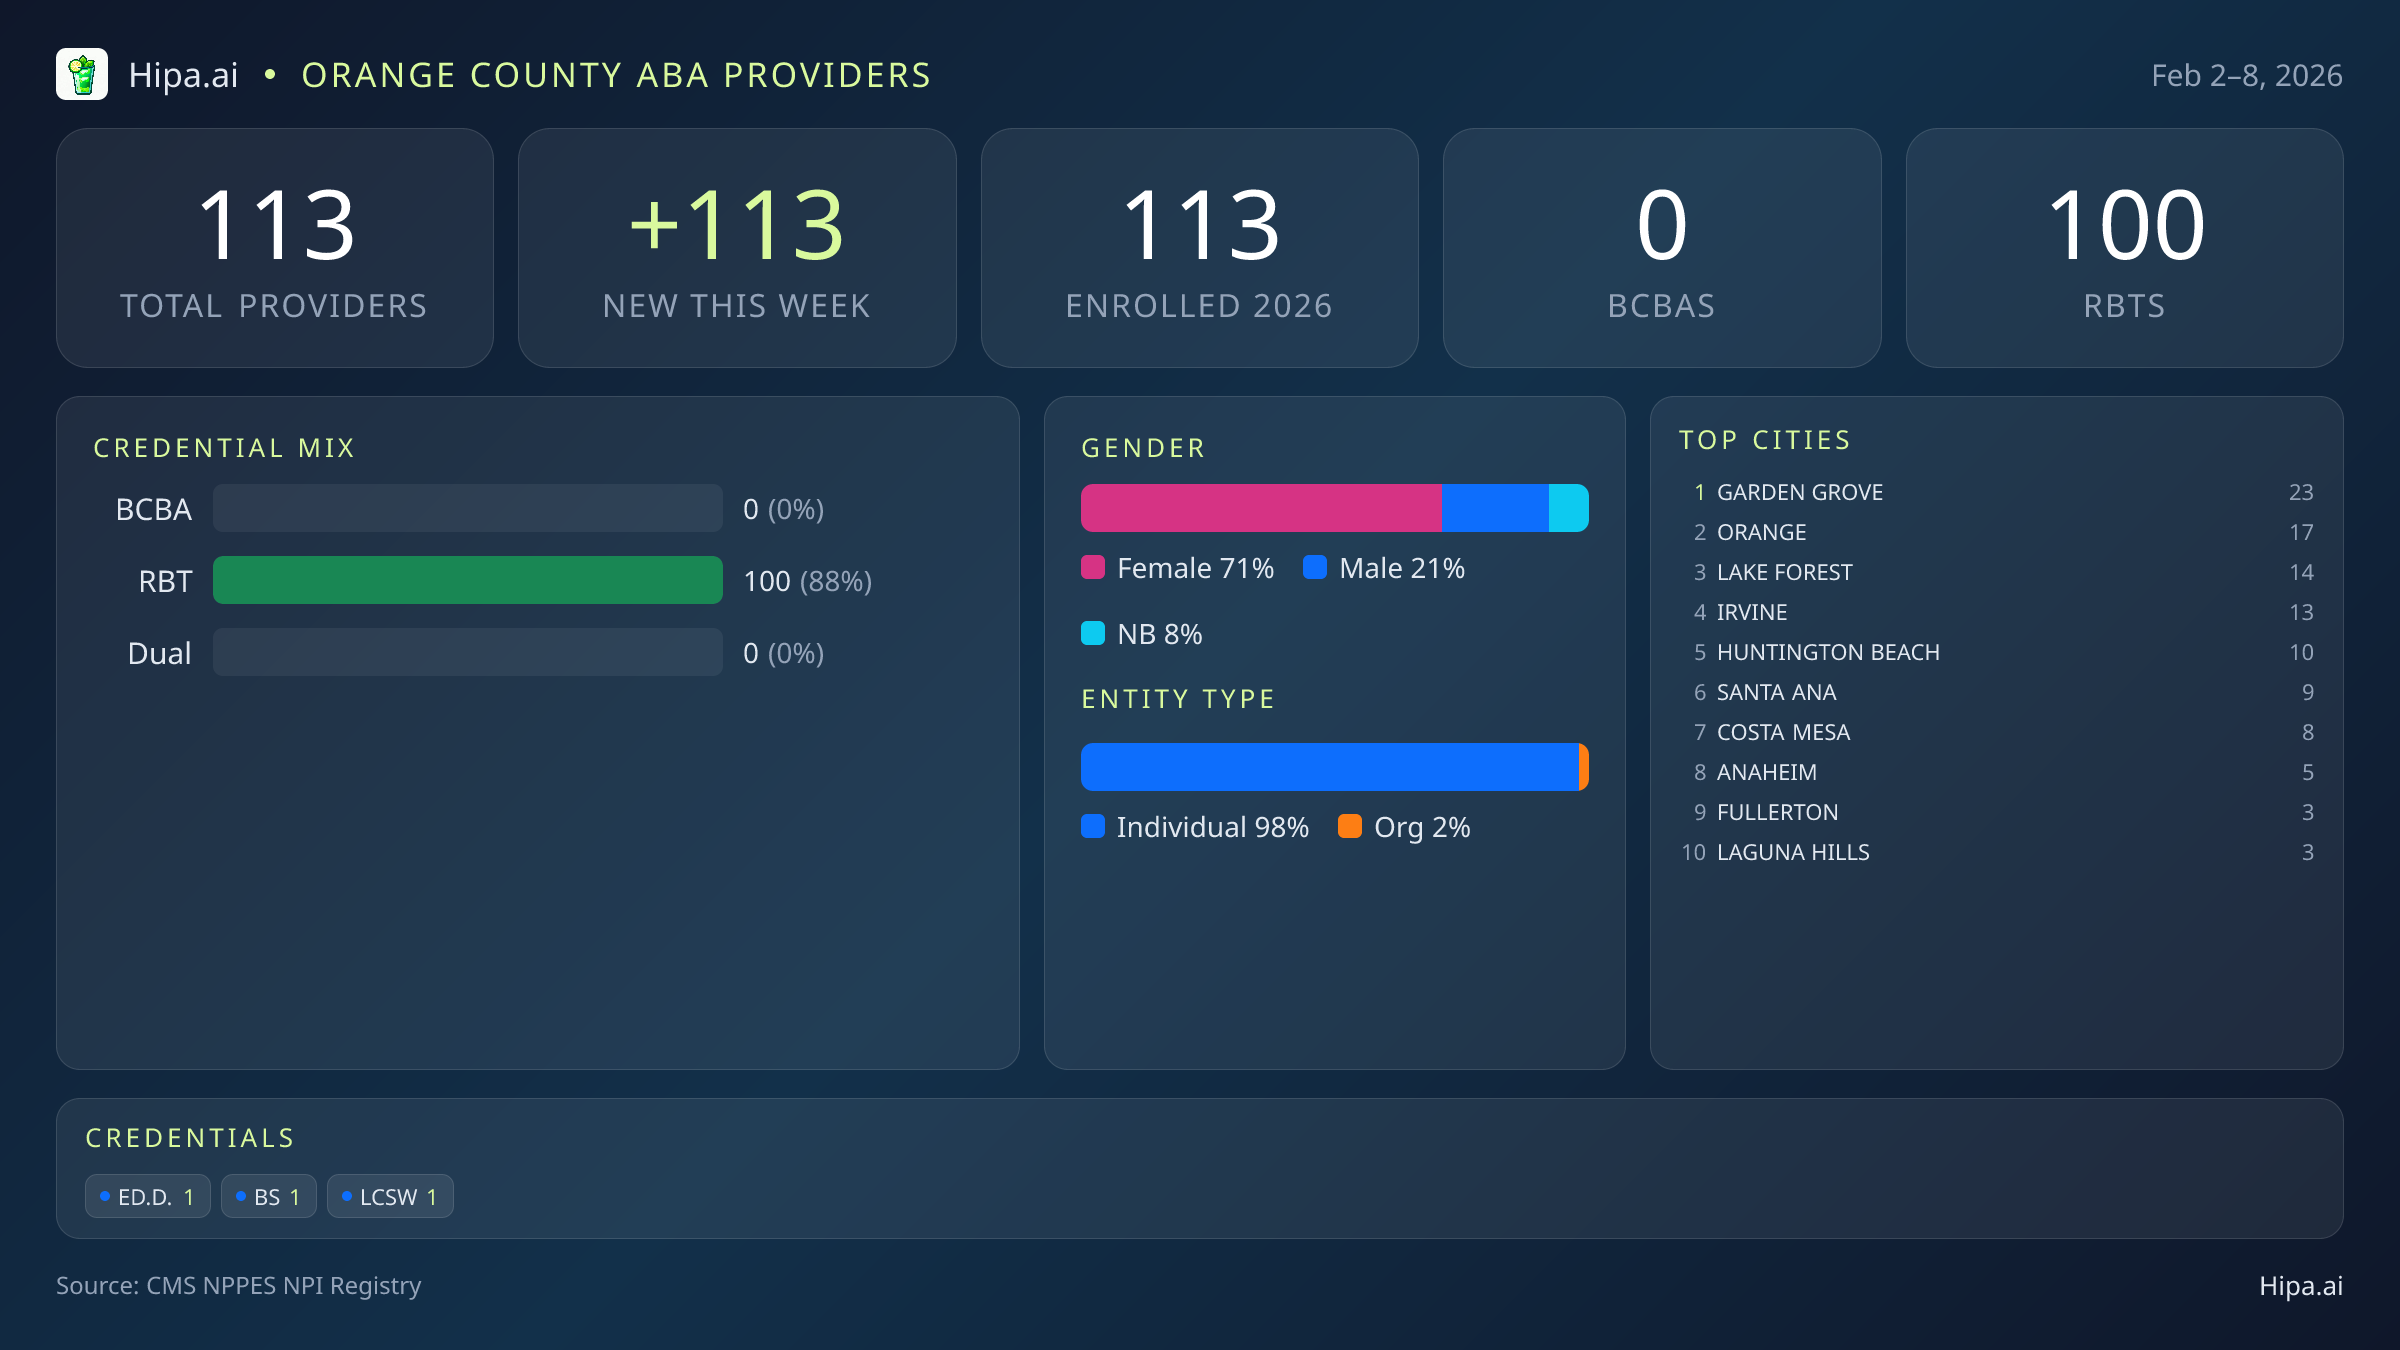The image size is (2400, 1350).
Task: Select the Individual legend swatch under Entity Type
Action: tap(1094, 827)
